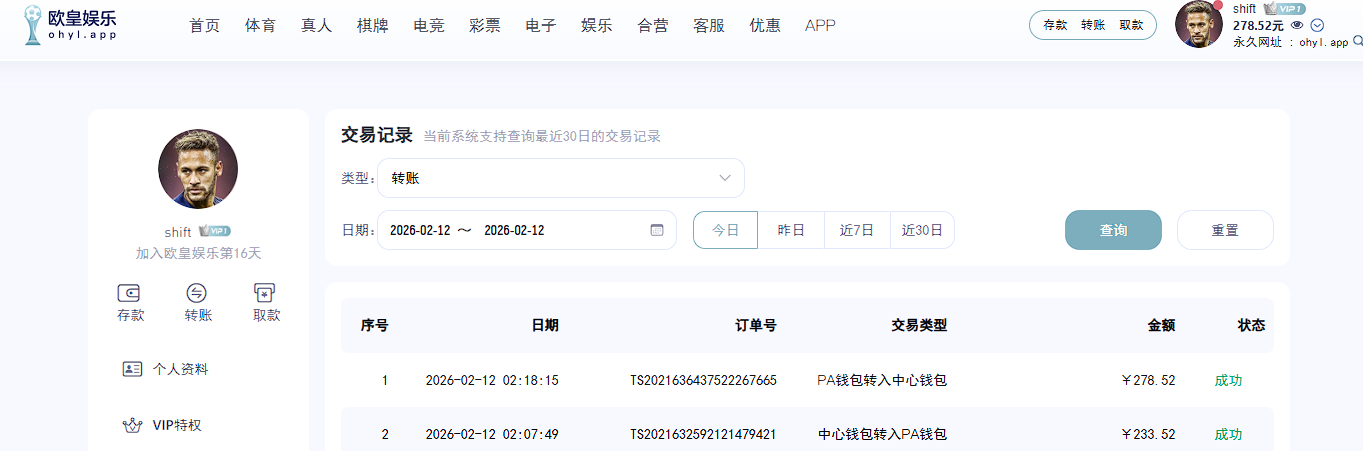The image size is (1363, 451).
Task: Click the top-right user avatar thumbnail
Action: click(1199, 25)
